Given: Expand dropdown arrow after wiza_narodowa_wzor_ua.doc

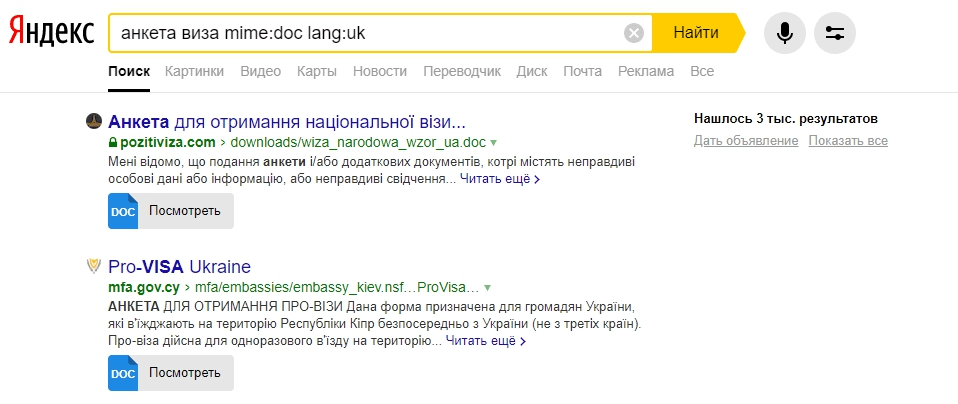Looking at the screenshot, I should click(494, 143).
